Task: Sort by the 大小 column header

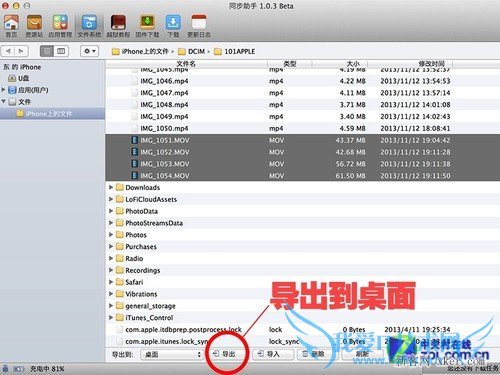Action: 353,64
